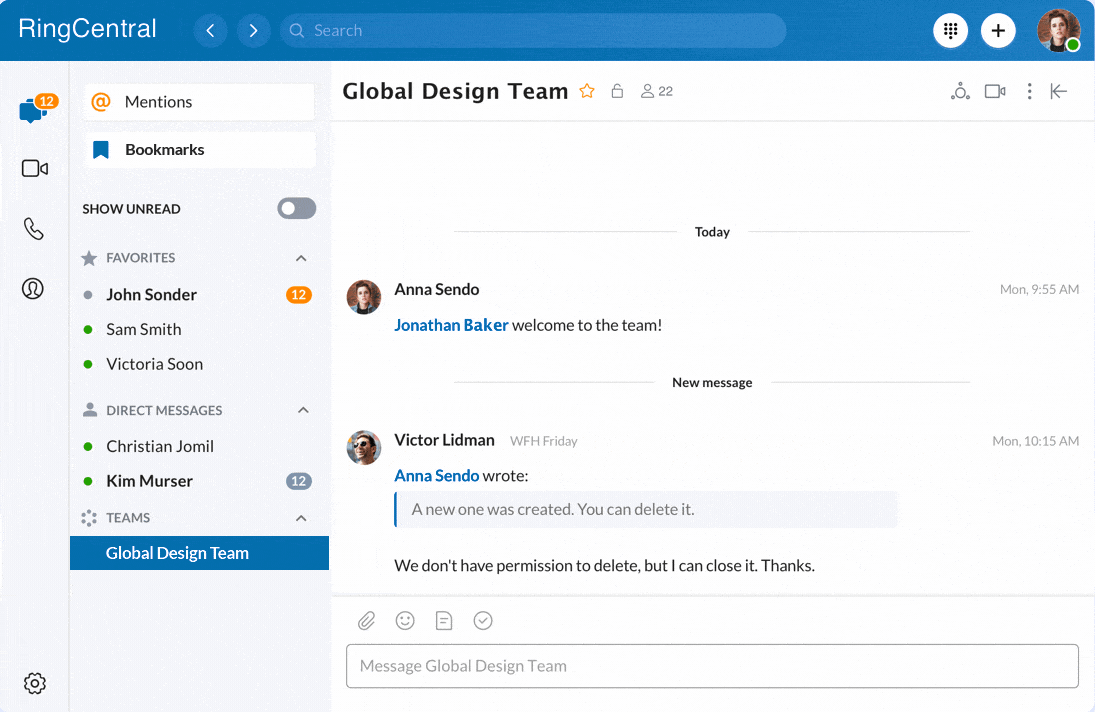Collapse the Direct Messages section
The height and width of the screenshot is (712, 1095).
(x=303, y=410)
